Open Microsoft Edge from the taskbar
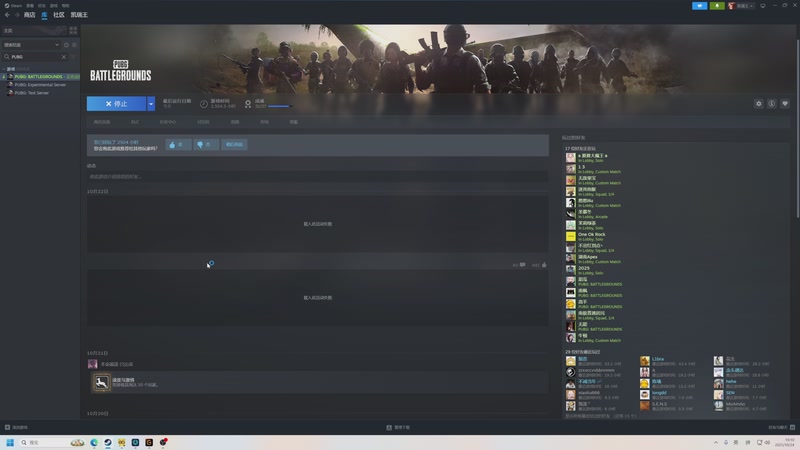This screenshot has width=800, height=450. 94,442
